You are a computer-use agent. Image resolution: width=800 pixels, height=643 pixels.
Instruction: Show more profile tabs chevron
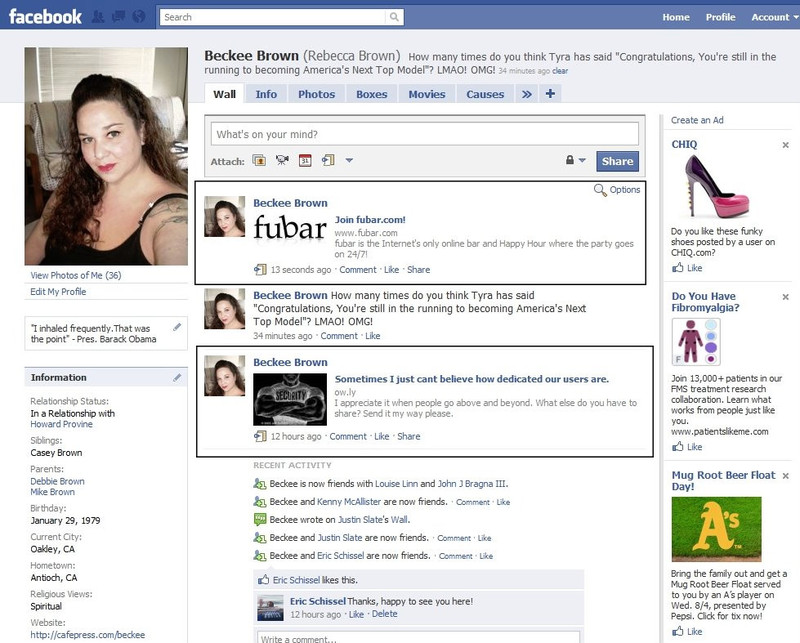click(x=527, y=94)
